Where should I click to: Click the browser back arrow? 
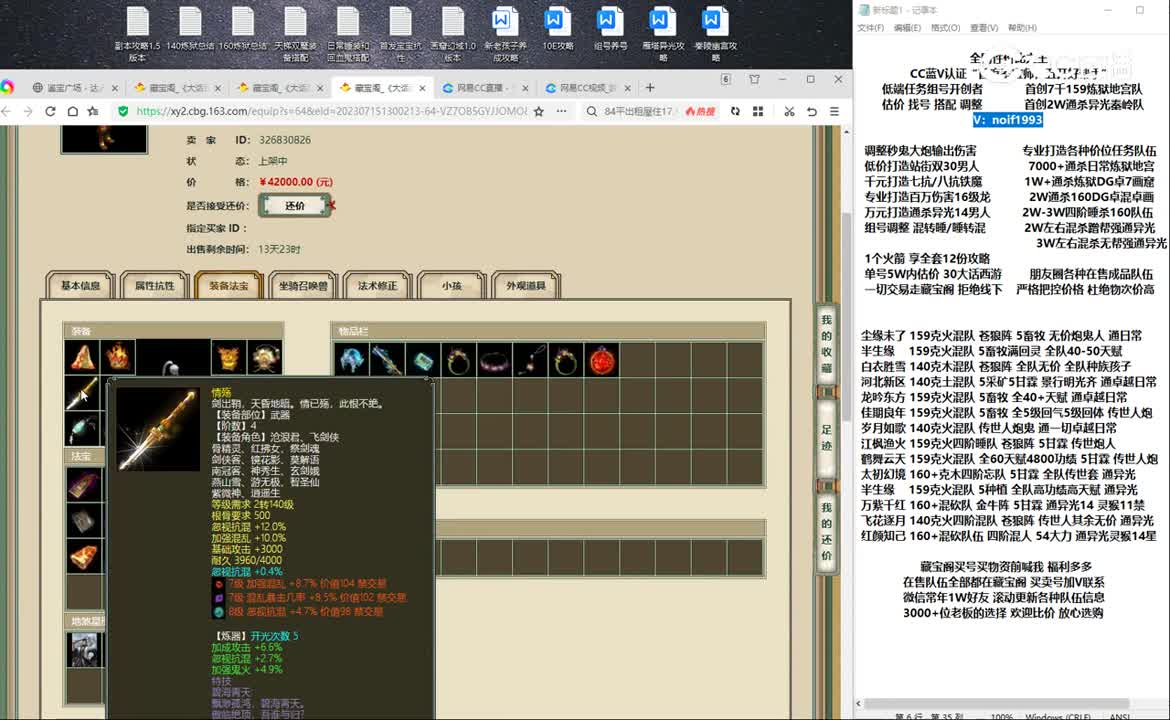point(7,111)
